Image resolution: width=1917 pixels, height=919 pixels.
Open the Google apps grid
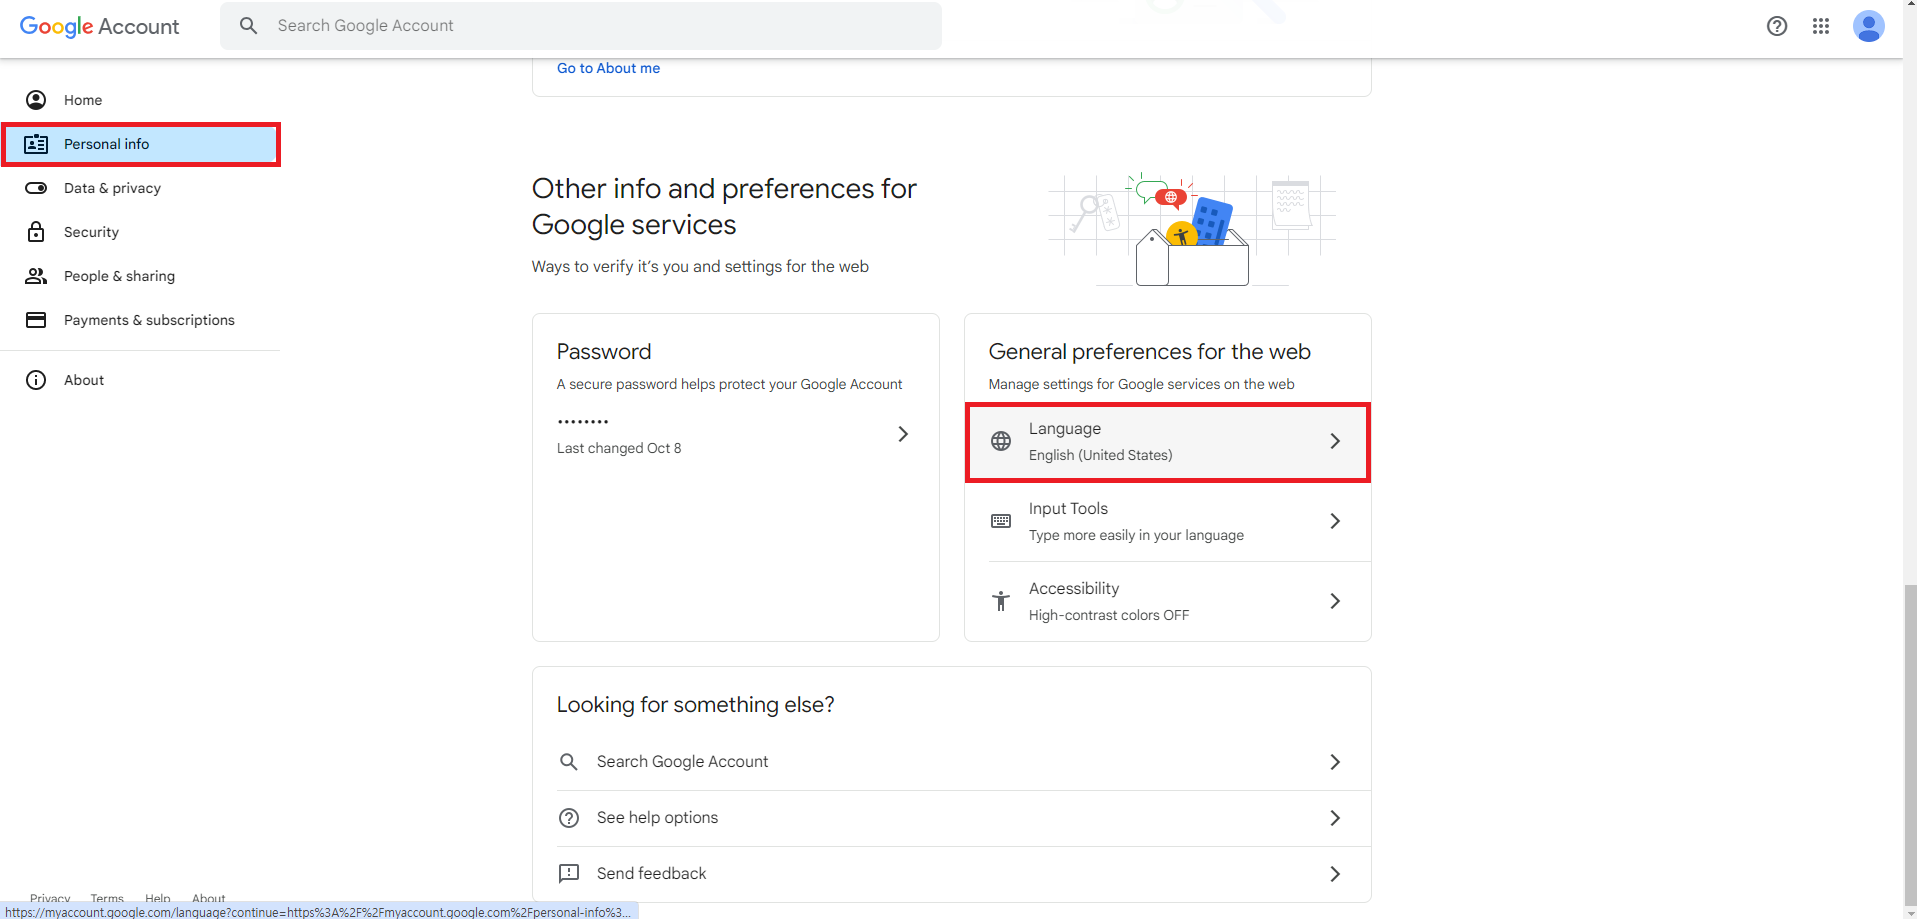tap(1821, 26)
